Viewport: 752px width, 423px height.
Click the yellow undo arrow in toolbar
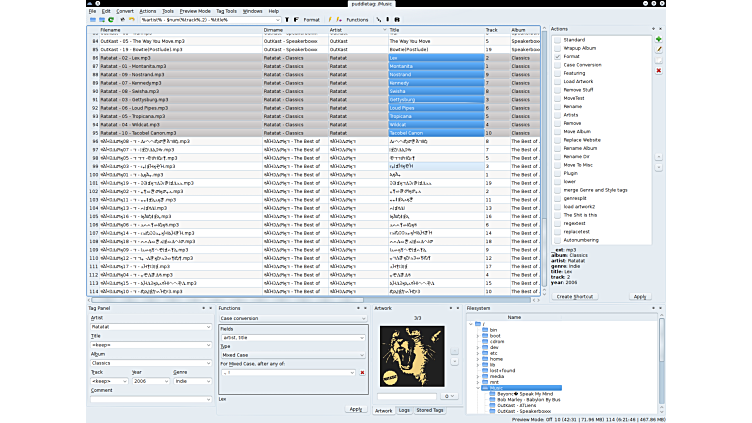tap(133, 19)
